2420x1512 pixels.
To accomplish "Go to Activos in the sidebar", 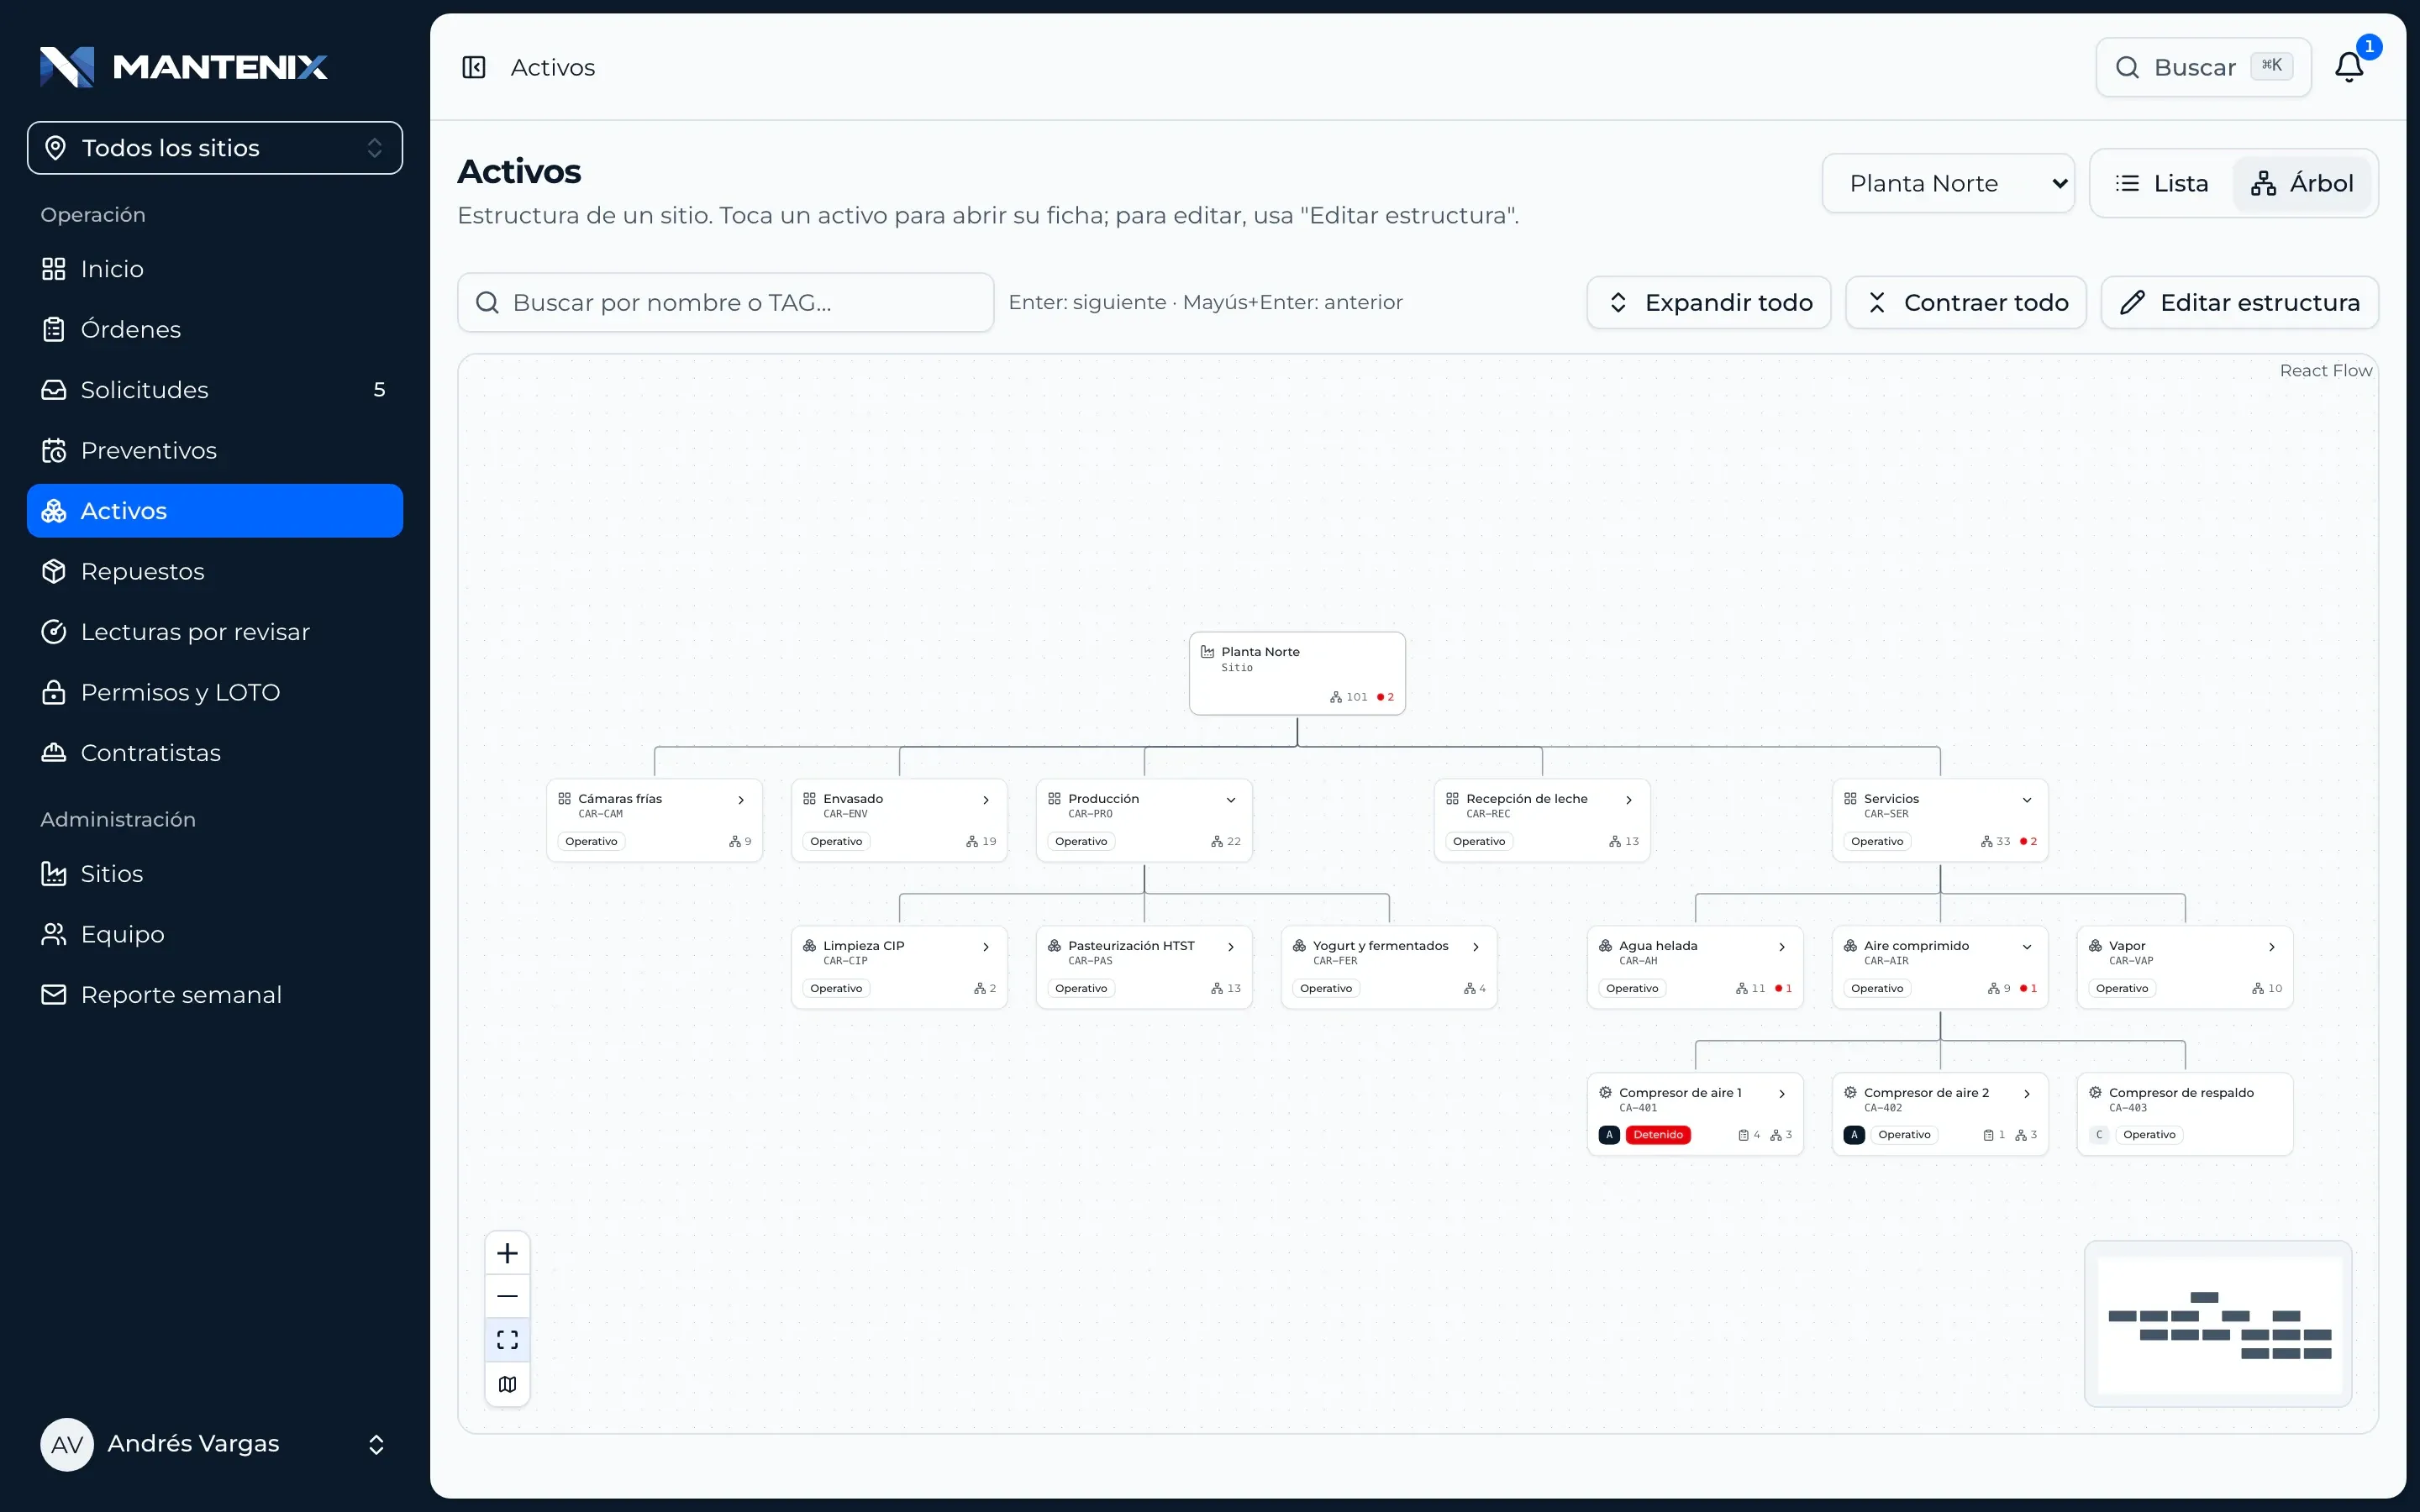I will coord(215,511).
